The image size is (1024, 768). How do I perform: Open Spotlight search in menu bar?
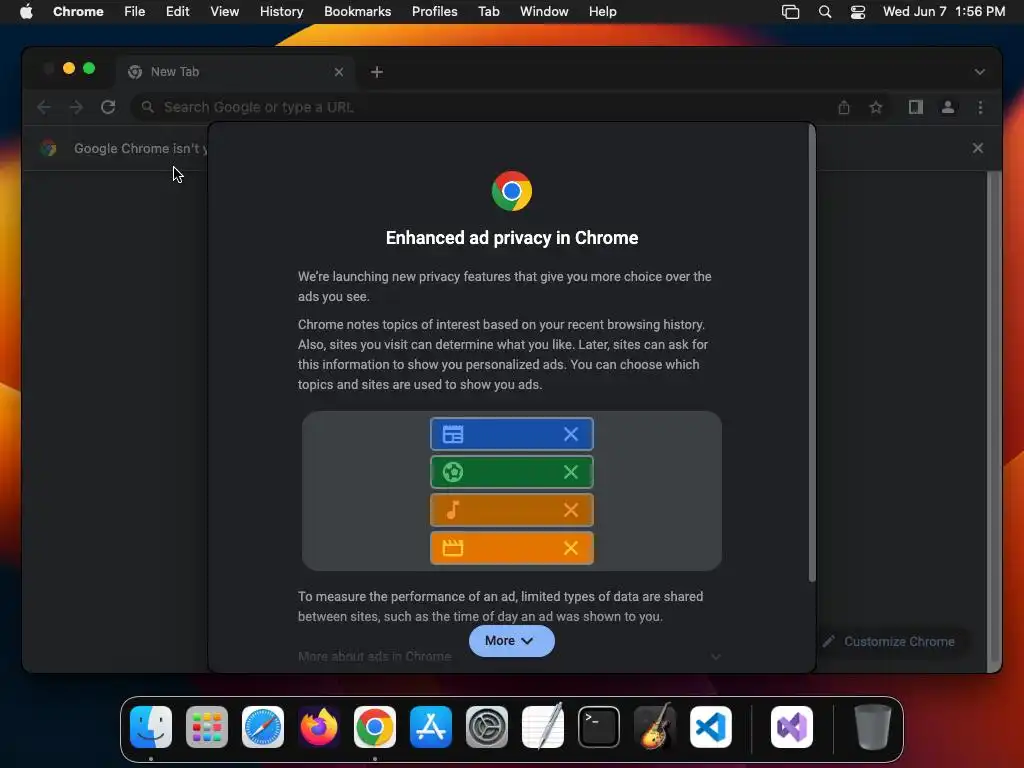click(x=825, y=12)
